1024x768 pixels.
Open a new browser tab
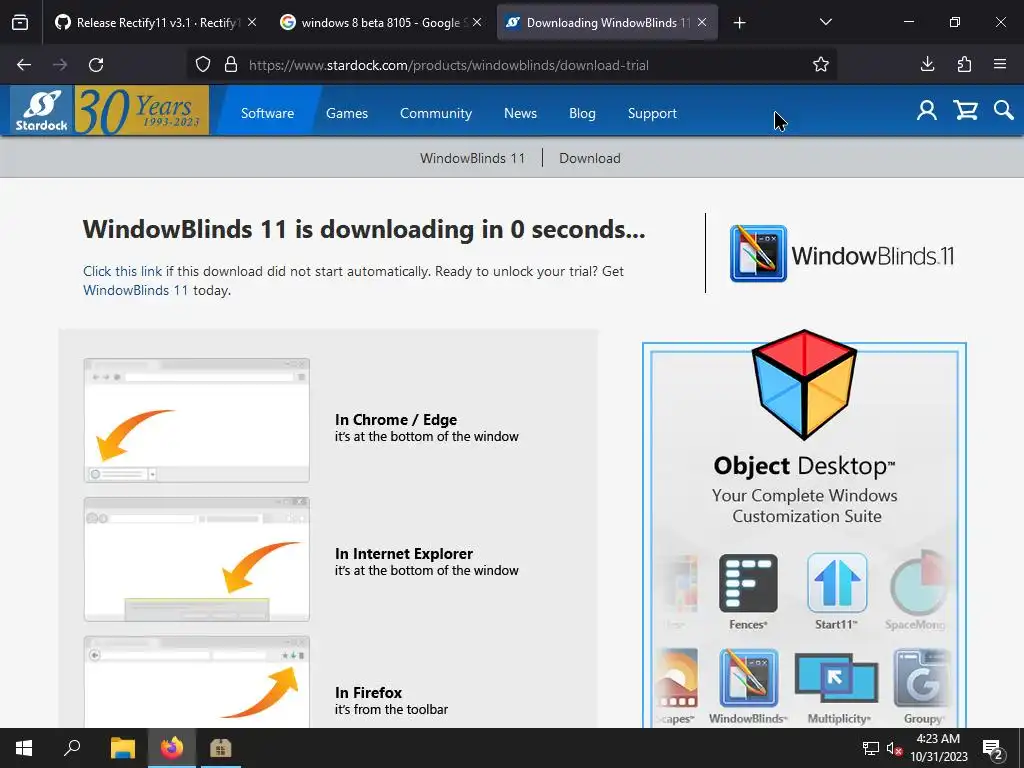tap(739, 23)
